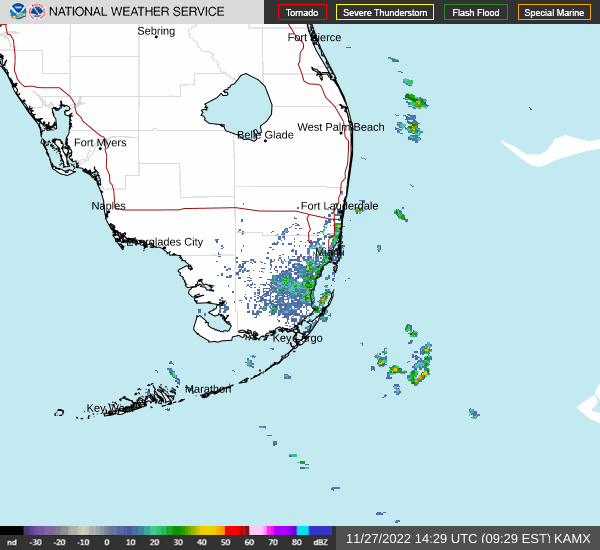The height and width of the screenshot is (550, 600).
Task: Click the orange Special Marine legend box
Action: click(x=554, y=13)
